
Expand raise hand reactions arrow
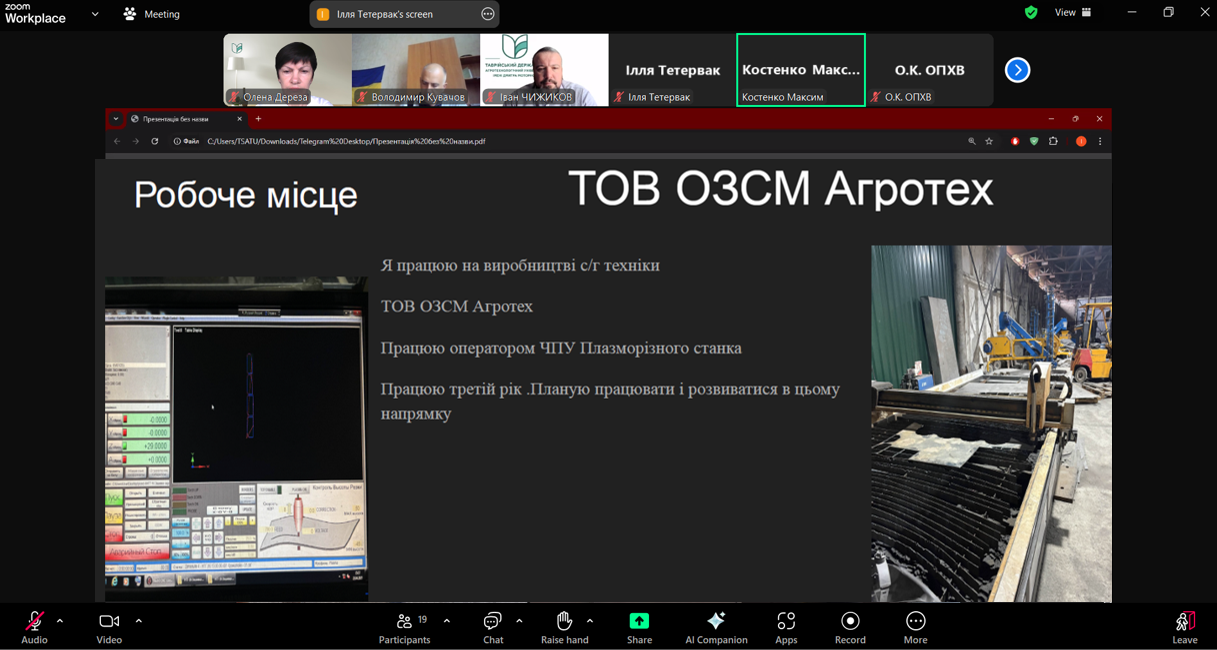(590, 621)
